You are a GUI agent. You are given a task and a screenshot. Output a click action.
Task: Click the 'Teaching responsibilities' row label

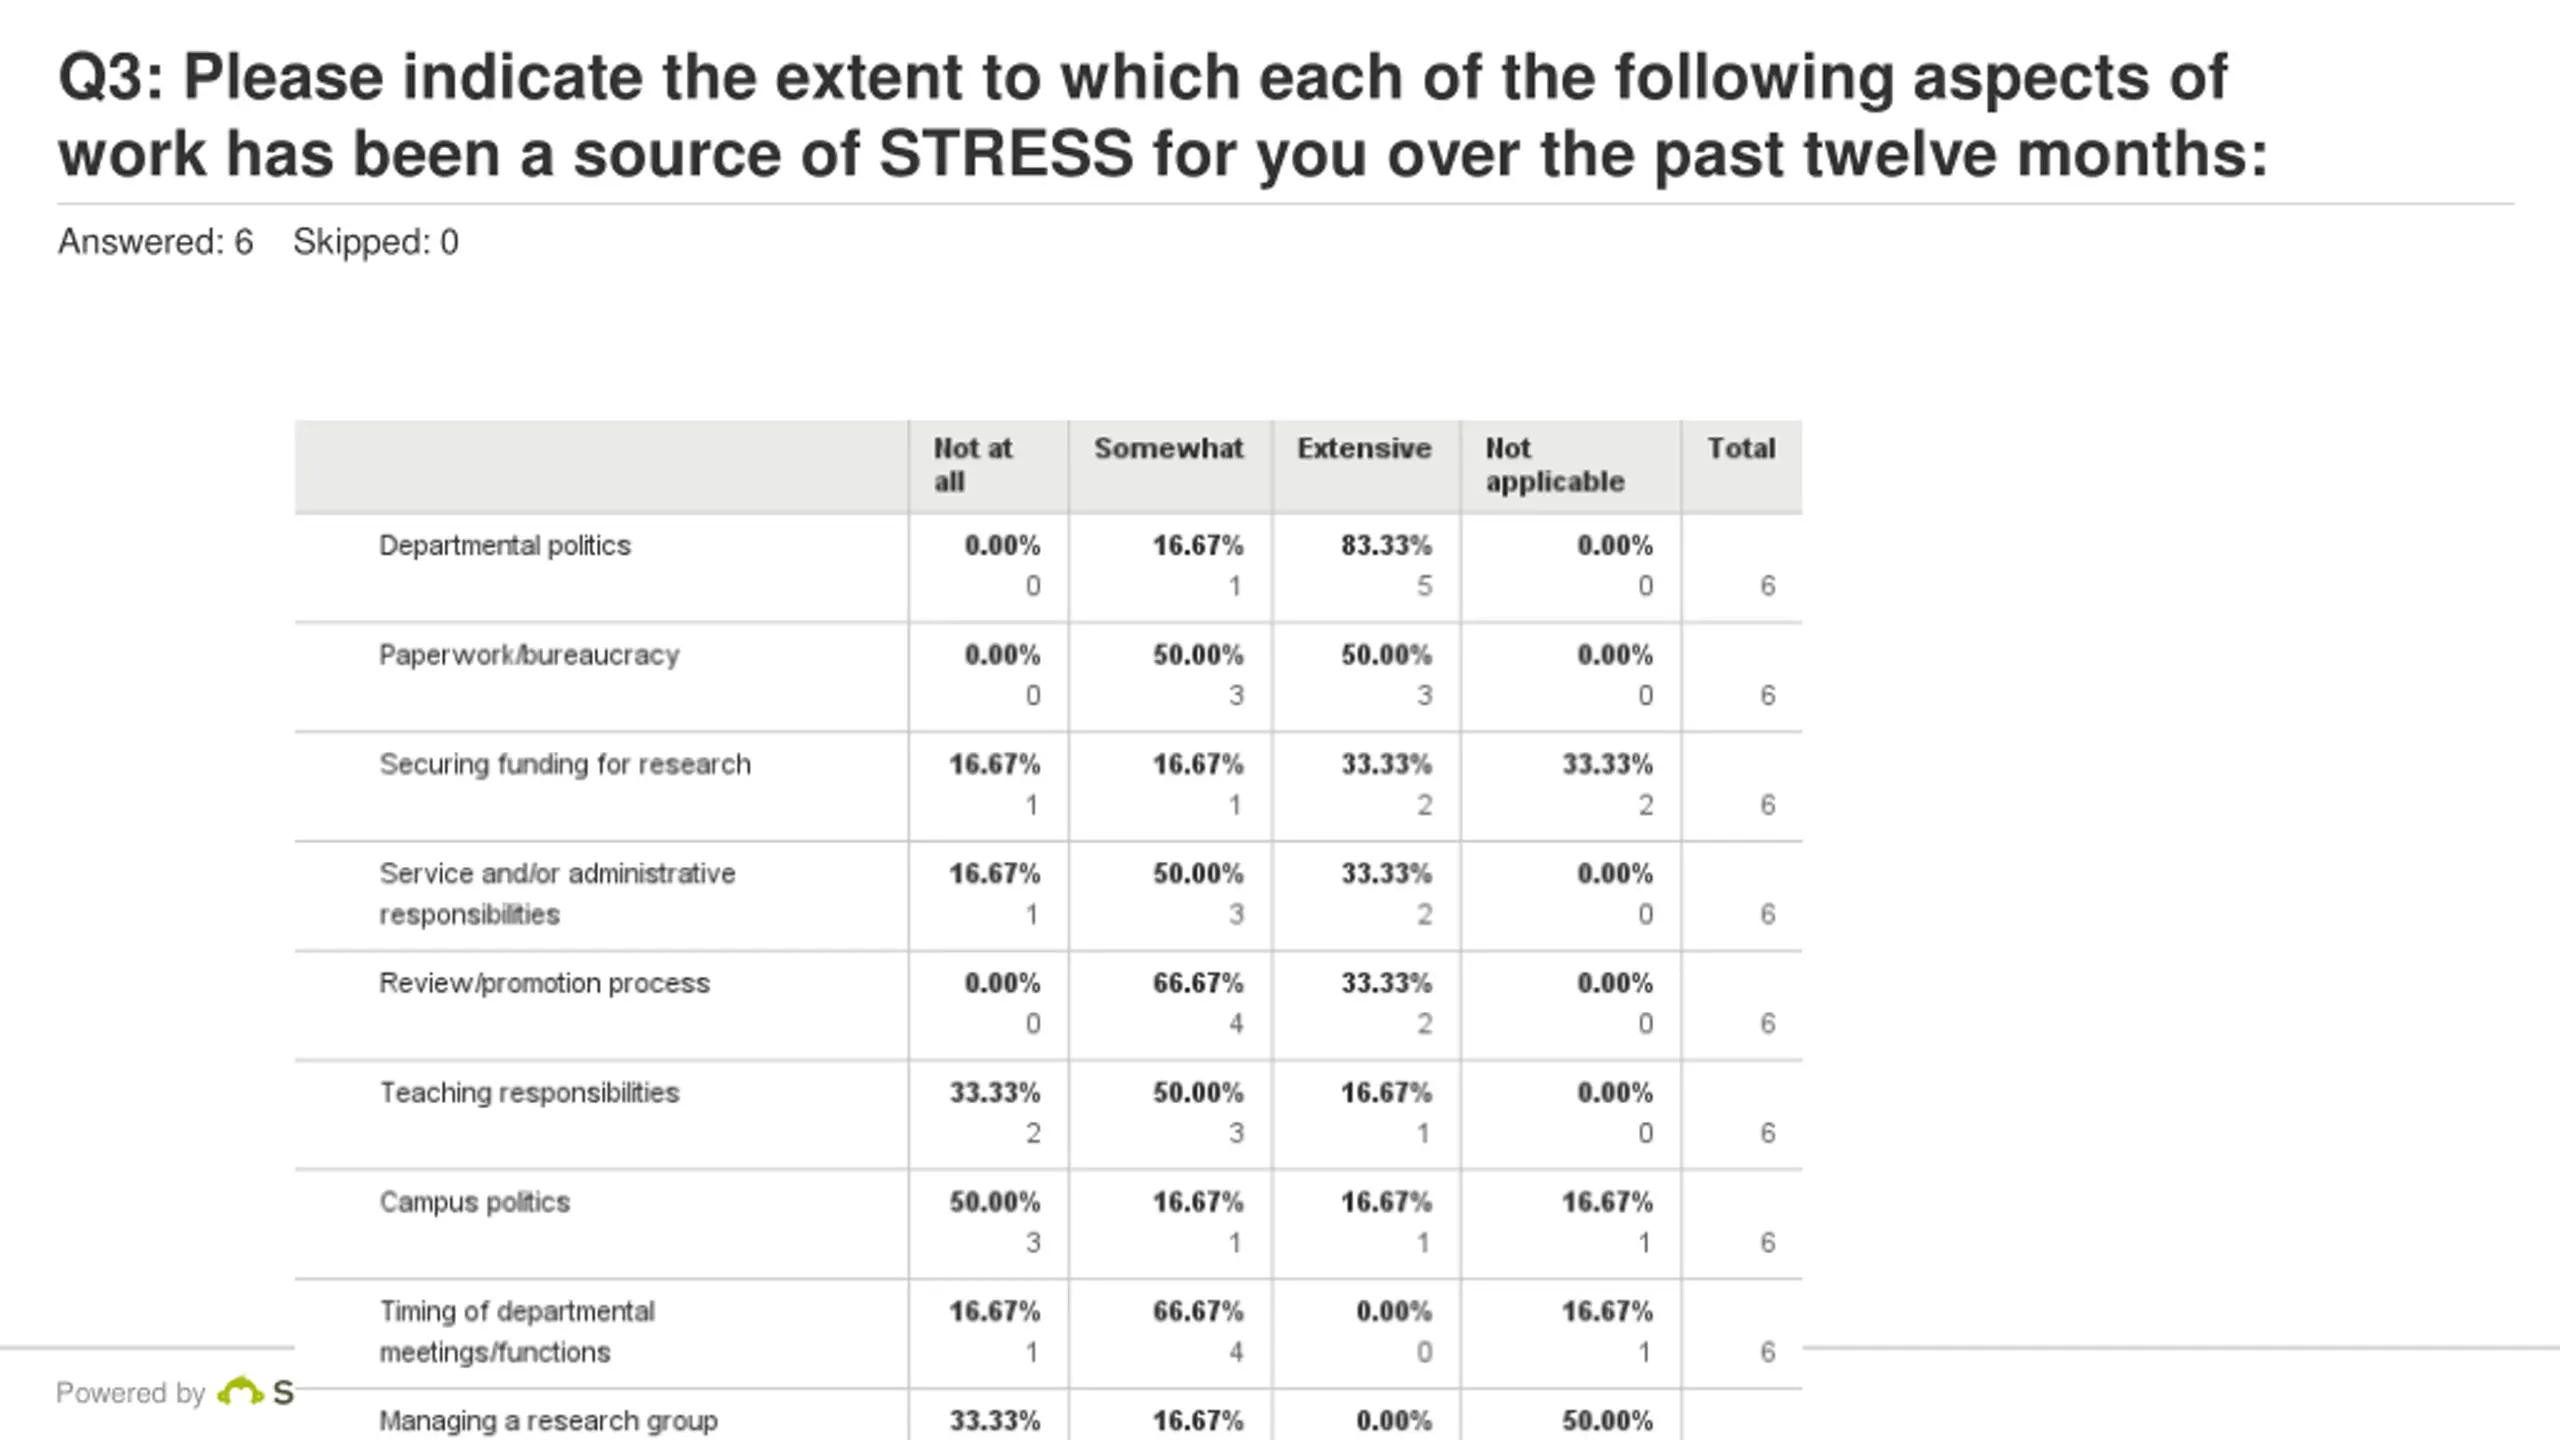[529, 1093]
